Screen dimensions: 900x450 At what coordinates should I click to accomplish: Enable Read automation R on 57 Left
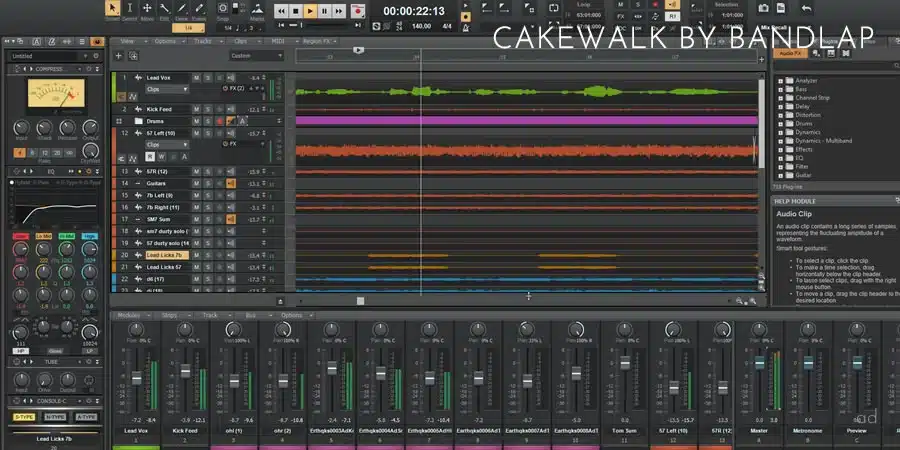[150, 157]
